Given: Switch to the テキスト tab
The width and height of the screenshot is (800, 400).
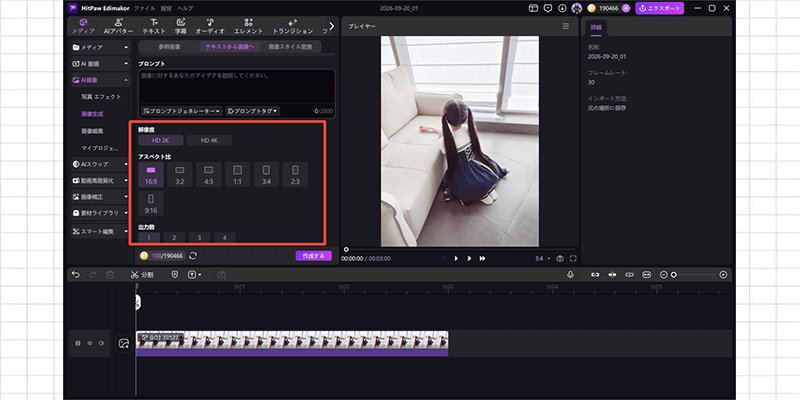Looking at the screenshot, I should pyautogui.click(x=154, y=26).
